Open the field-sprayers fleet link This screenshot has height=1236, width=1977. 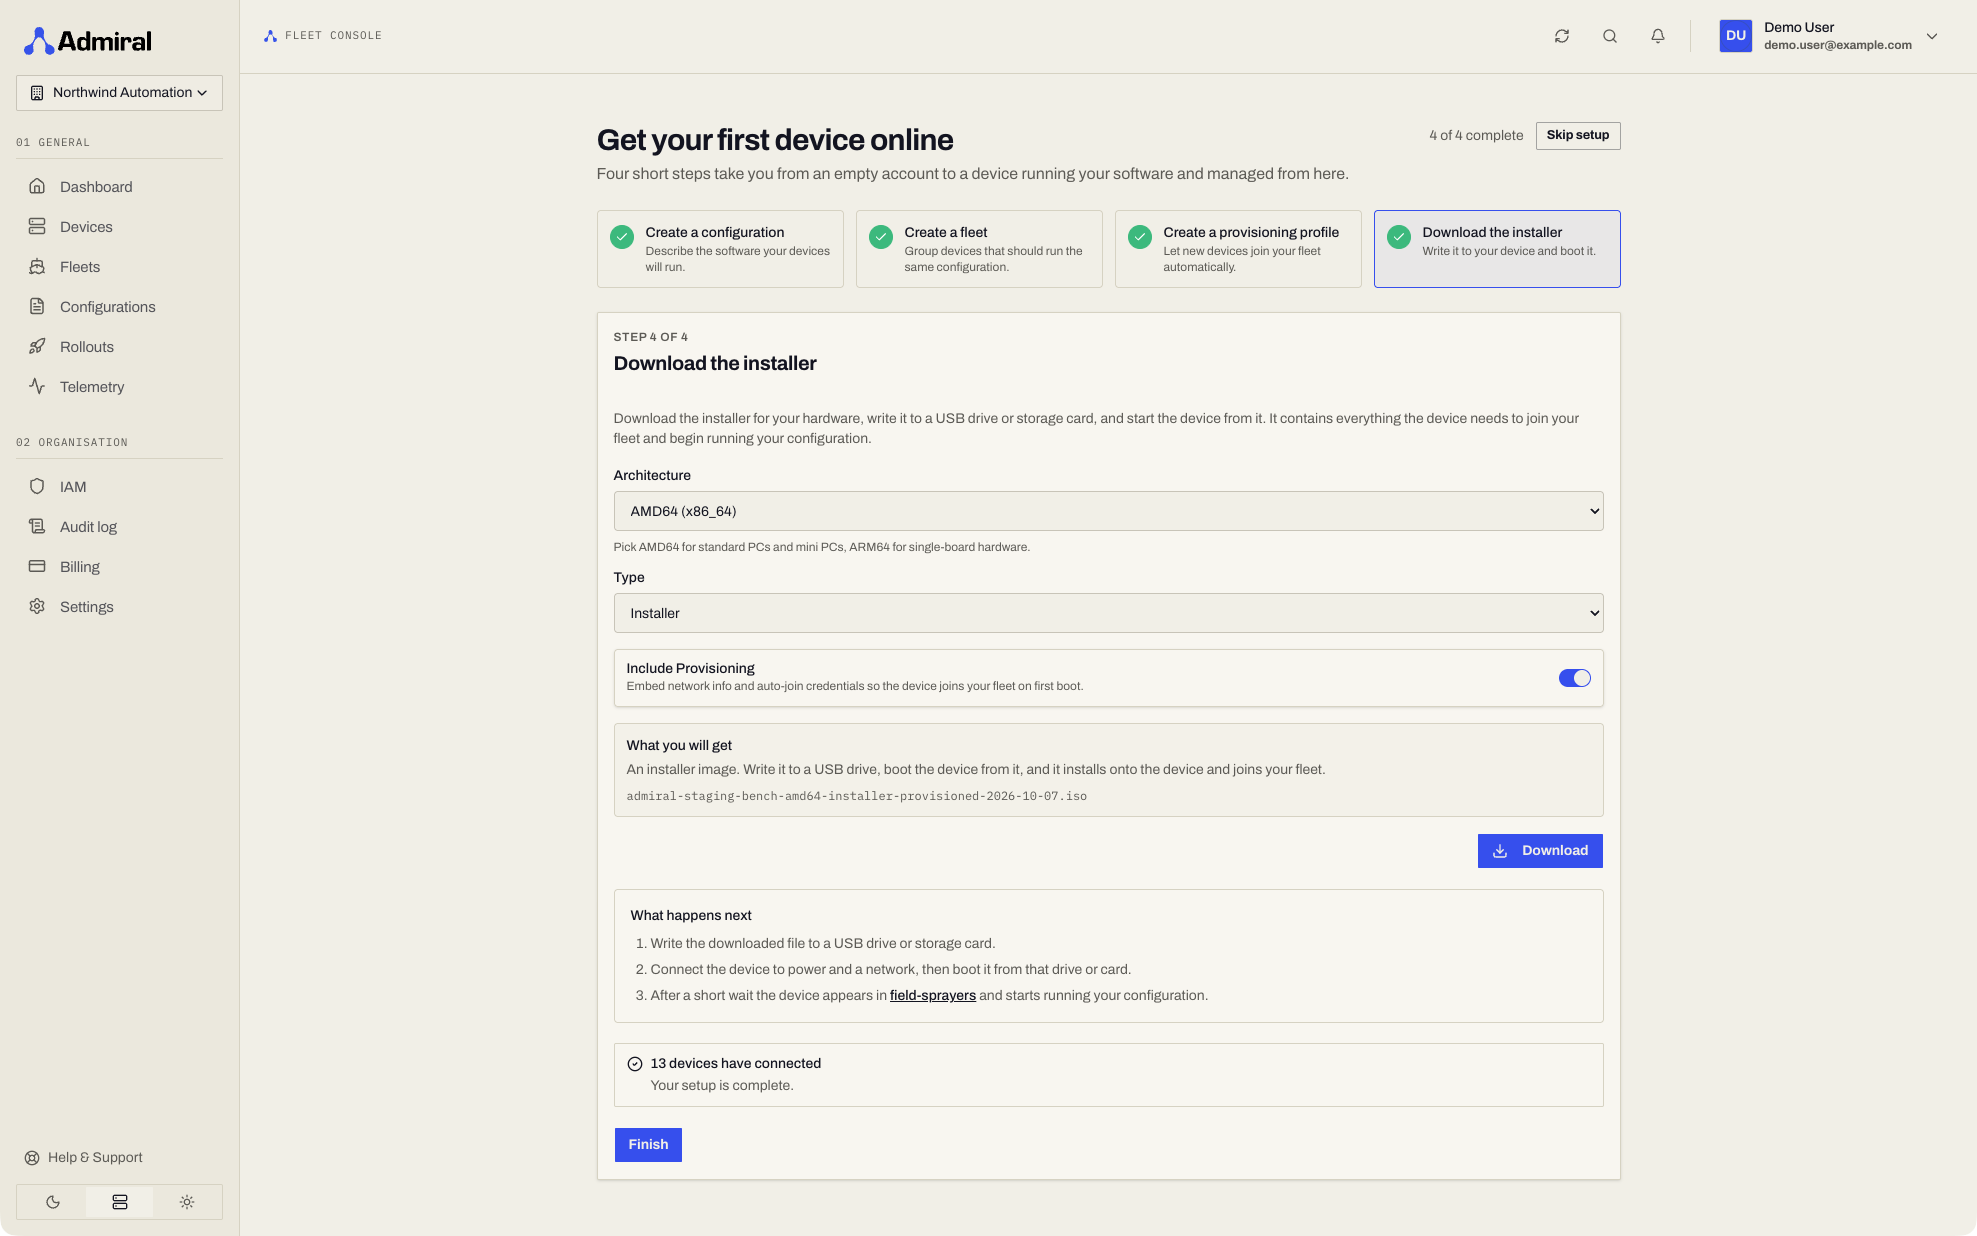point(933,996)
